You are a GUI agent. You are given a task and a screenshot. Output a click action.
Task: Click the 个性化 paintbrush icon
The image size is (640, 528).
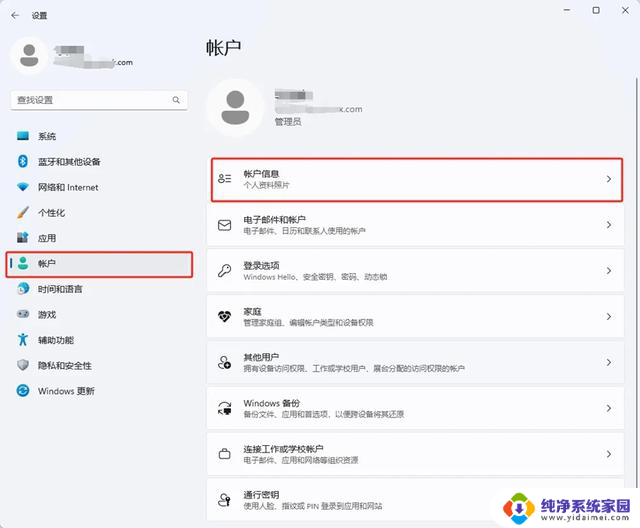23,212
